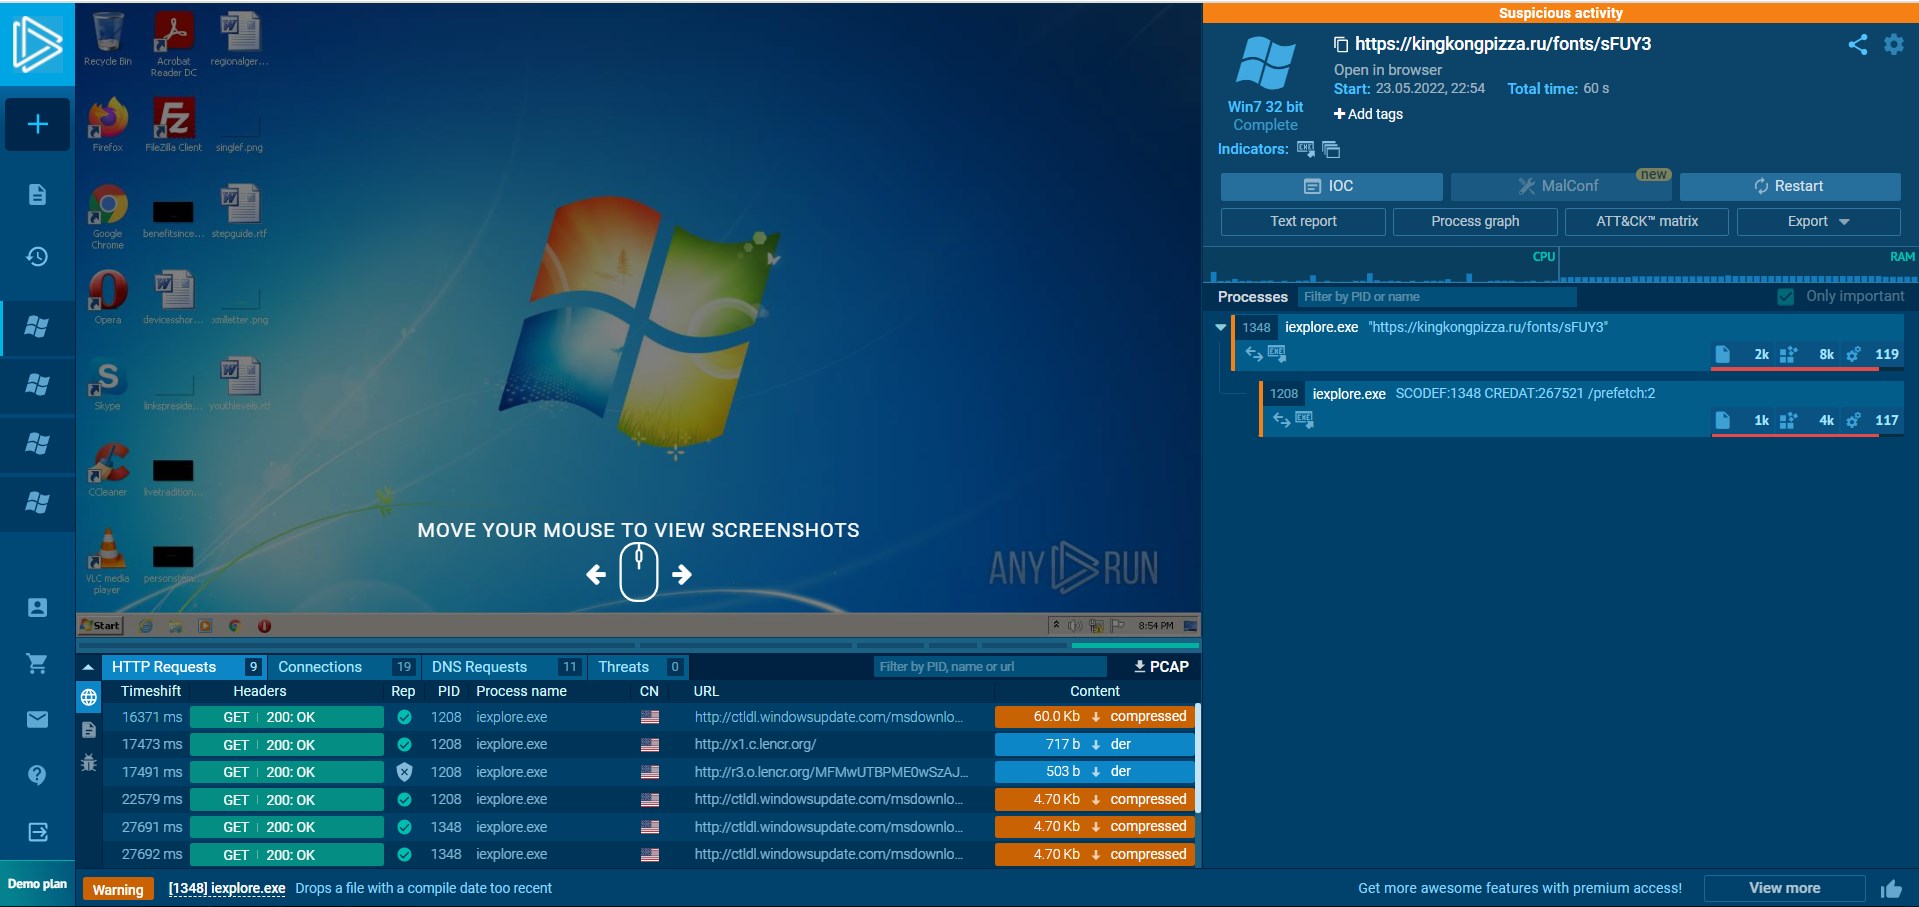Image resolution: width=1919 pixels, height=907 pixels.
Task: Open the Text report
Action: coord(1303,221)
